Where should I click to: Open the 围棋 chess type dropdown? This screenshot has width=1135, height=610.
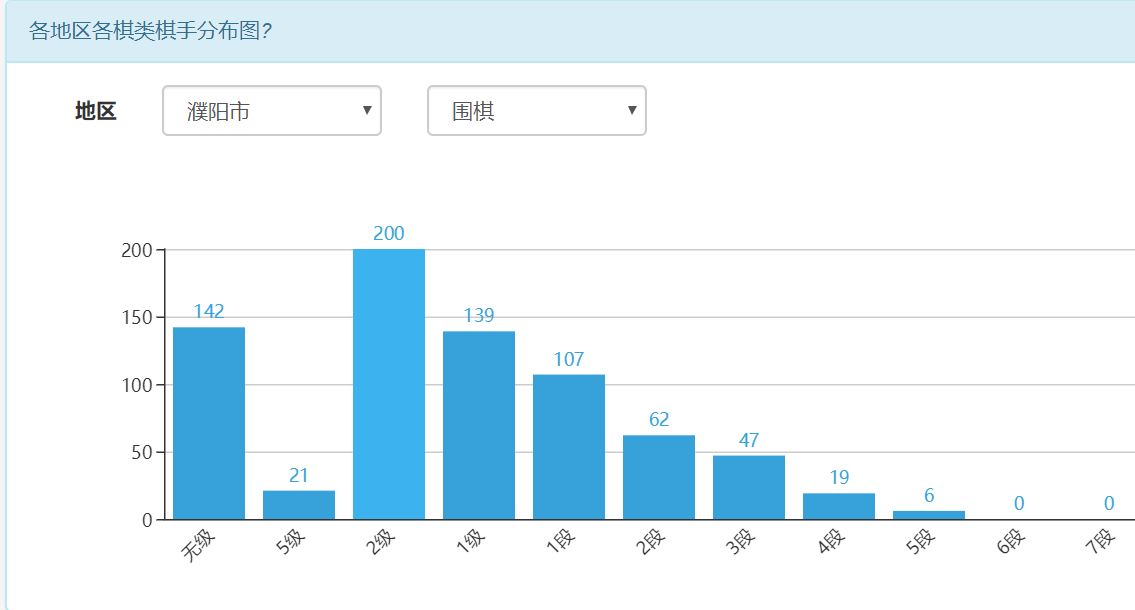pyautogui.click(x=536, y=111)
